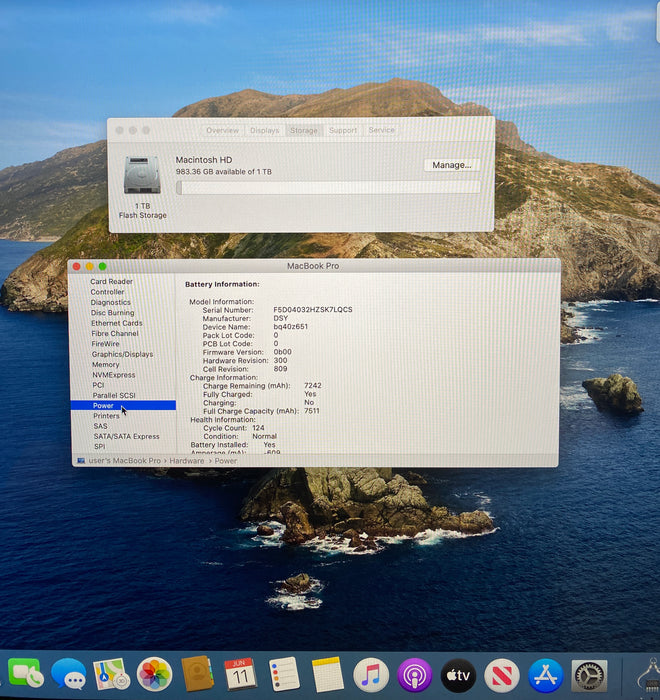The width and height of the screenshot is (660, 700).
Task: Open the Photos app icon
Action: coord(155,674)
